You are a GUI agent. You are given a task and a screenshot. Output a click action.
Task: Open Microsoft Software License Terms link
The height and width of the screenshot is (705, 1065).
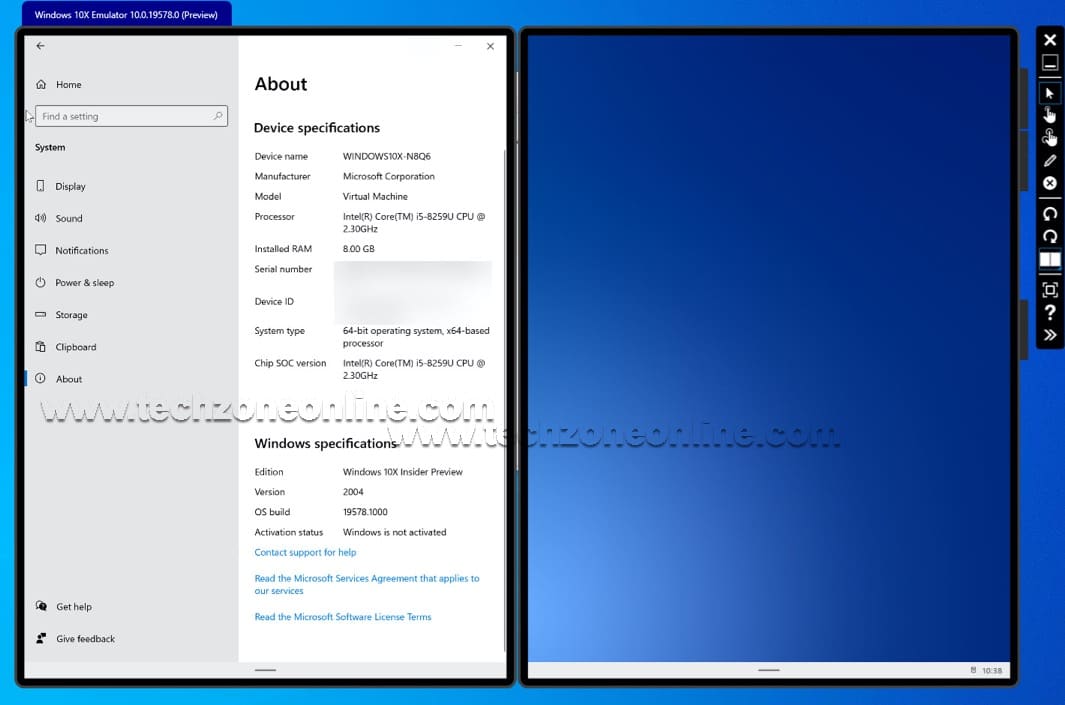(342, 617)
